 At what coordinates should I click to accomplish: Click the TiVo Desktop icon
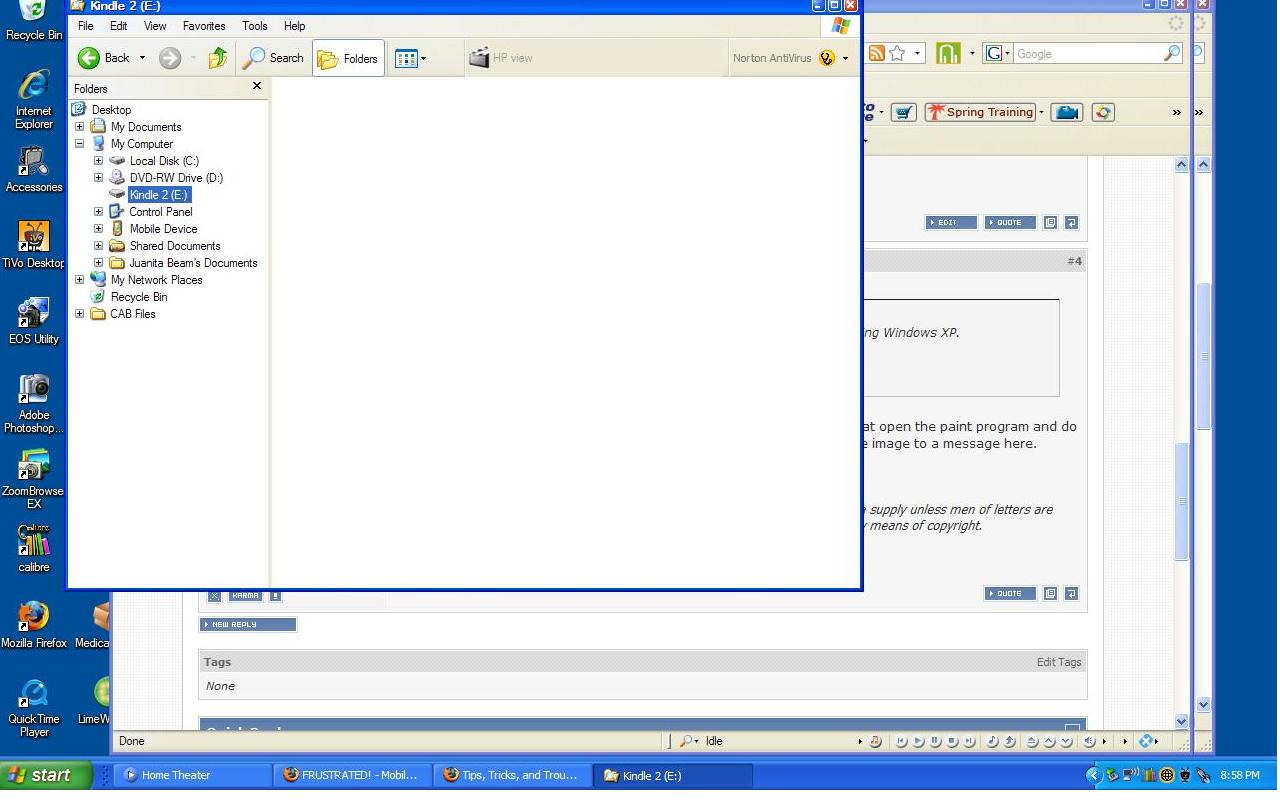point(34,245)
